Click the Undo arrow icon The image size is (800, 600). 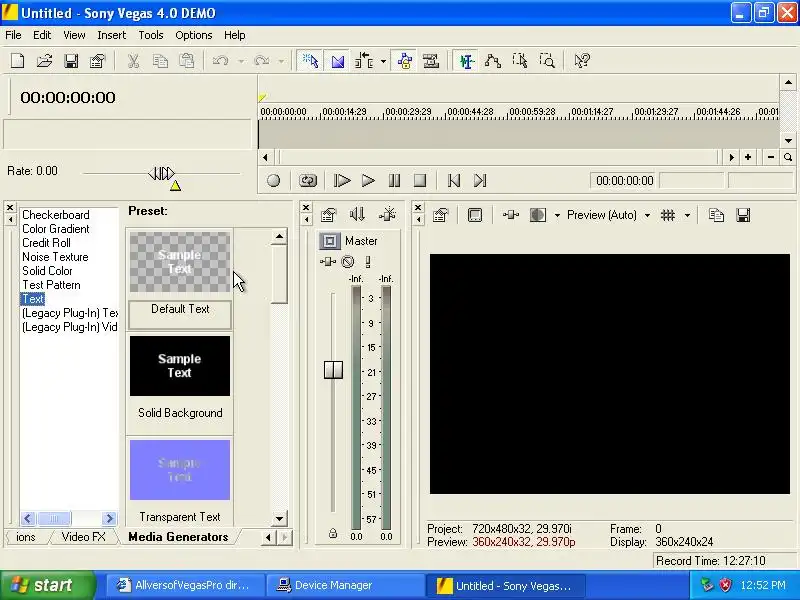coord(220,61)
